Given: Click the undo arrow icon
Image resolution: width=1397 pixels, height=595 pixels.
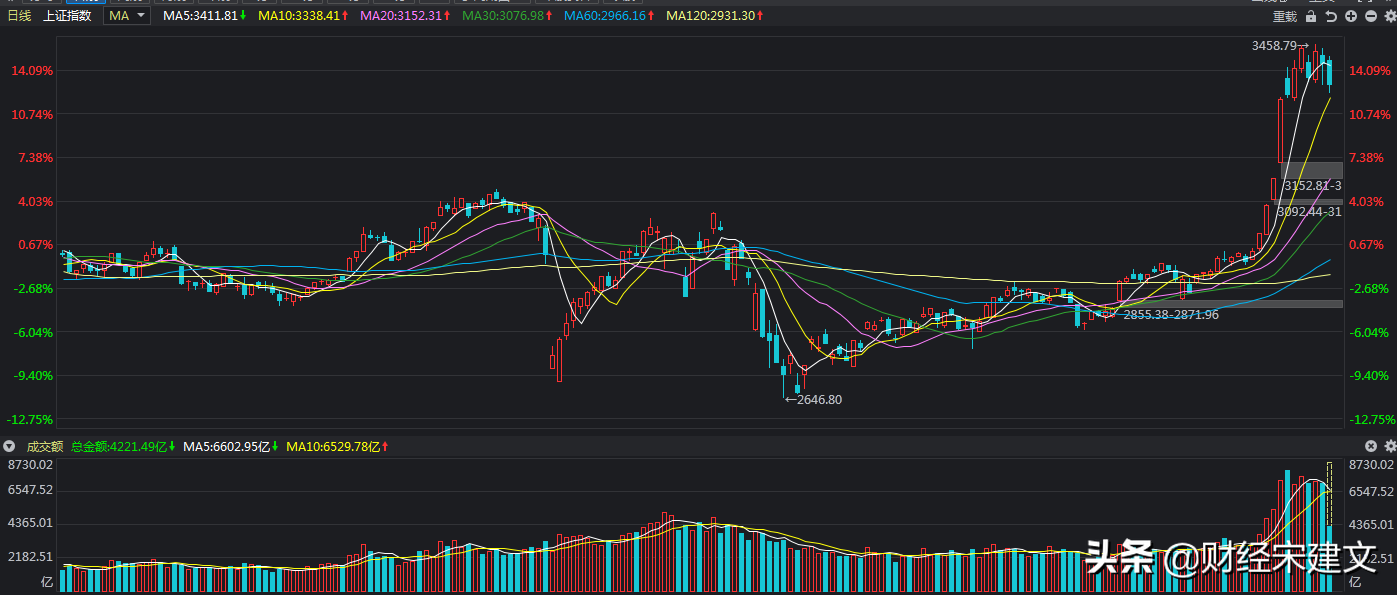Looking at the screenshot, I should pos(1331,16).
